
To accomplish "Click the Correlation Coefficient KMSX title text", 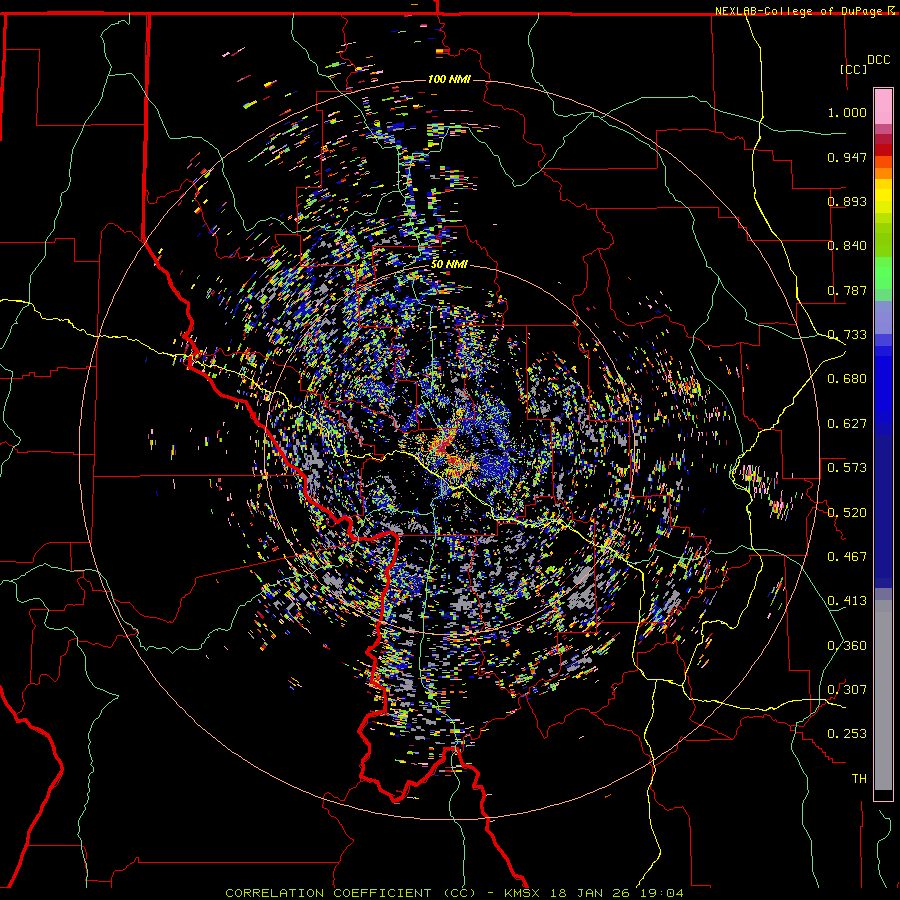I will (455, 893).
